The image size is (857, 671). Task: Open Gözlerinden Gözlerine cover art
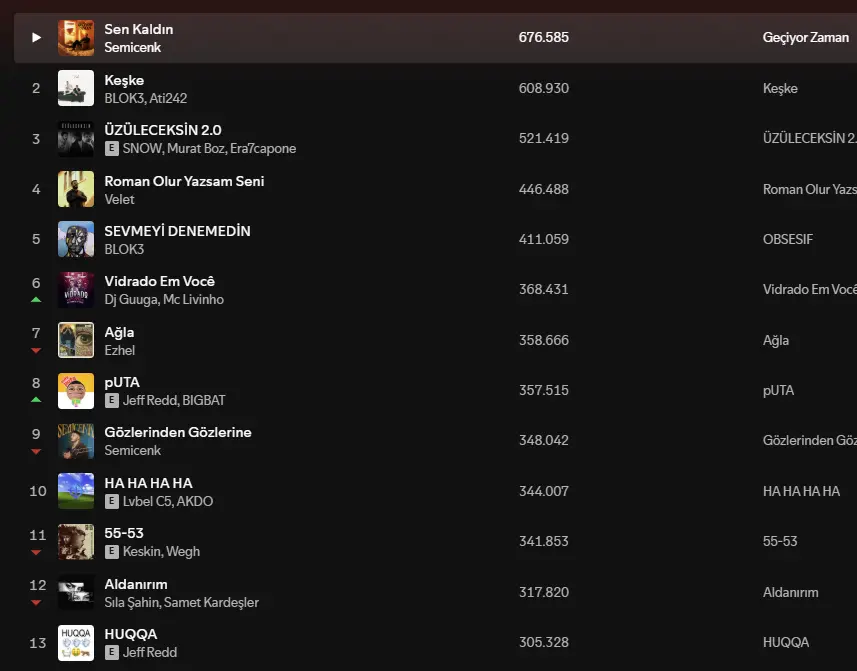click(x=76, y=441)
